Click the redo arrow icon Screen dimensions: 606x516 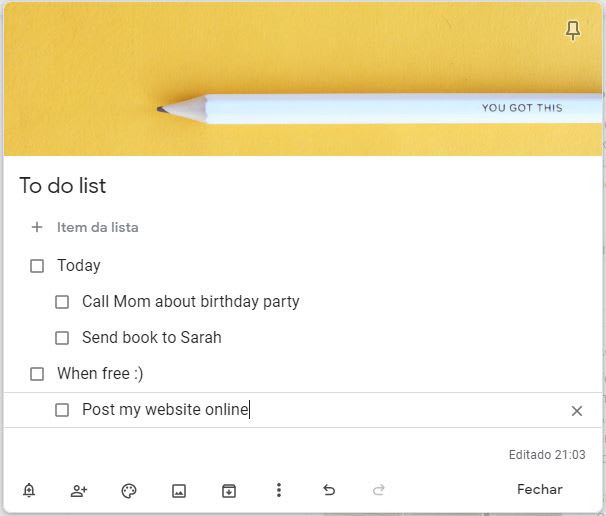coord(379,490)
